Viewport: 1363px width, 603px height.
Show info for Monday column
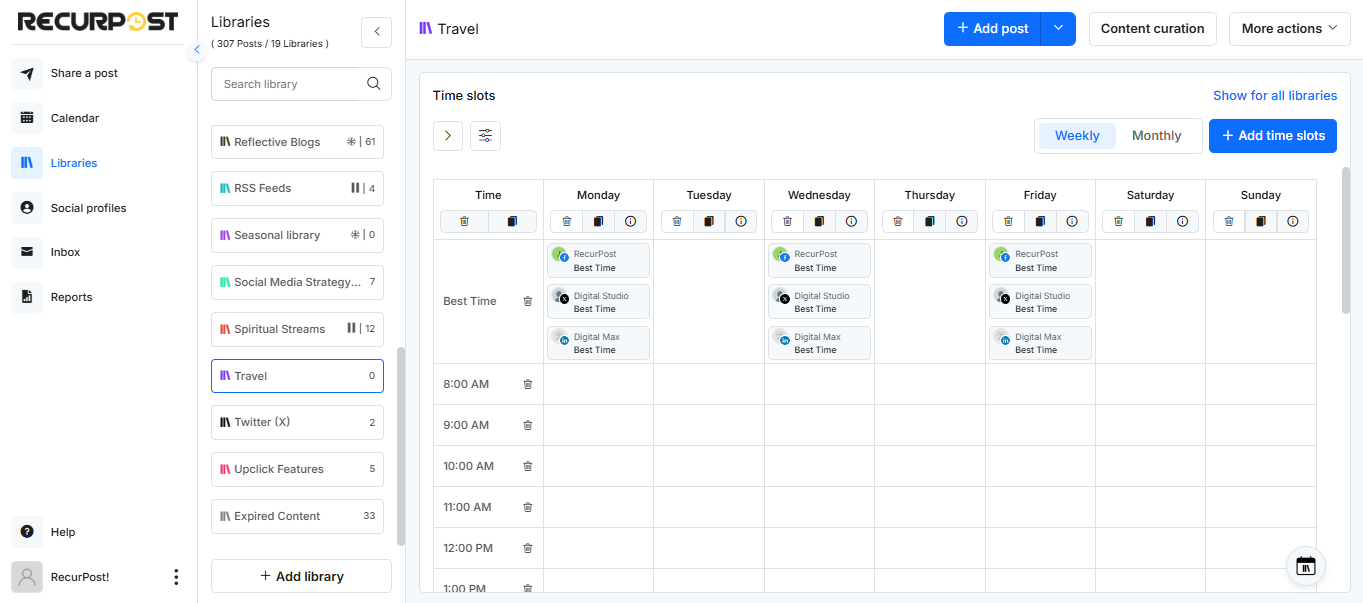[x=631, y=221]
